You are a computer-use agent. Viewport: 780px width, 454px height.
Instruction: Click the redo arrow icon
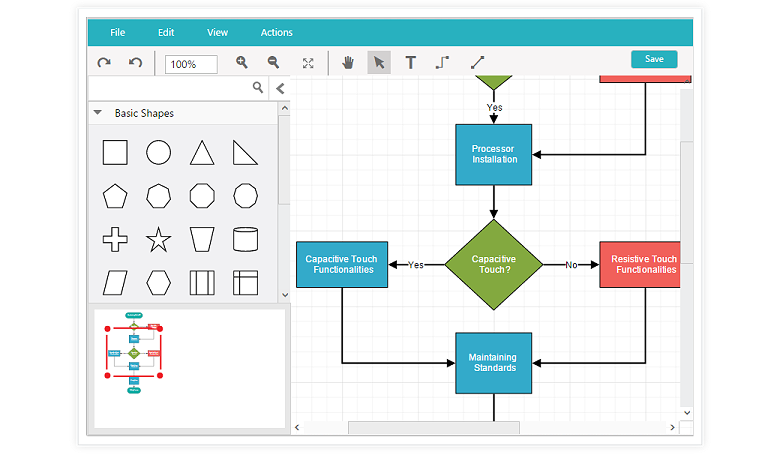104,63
